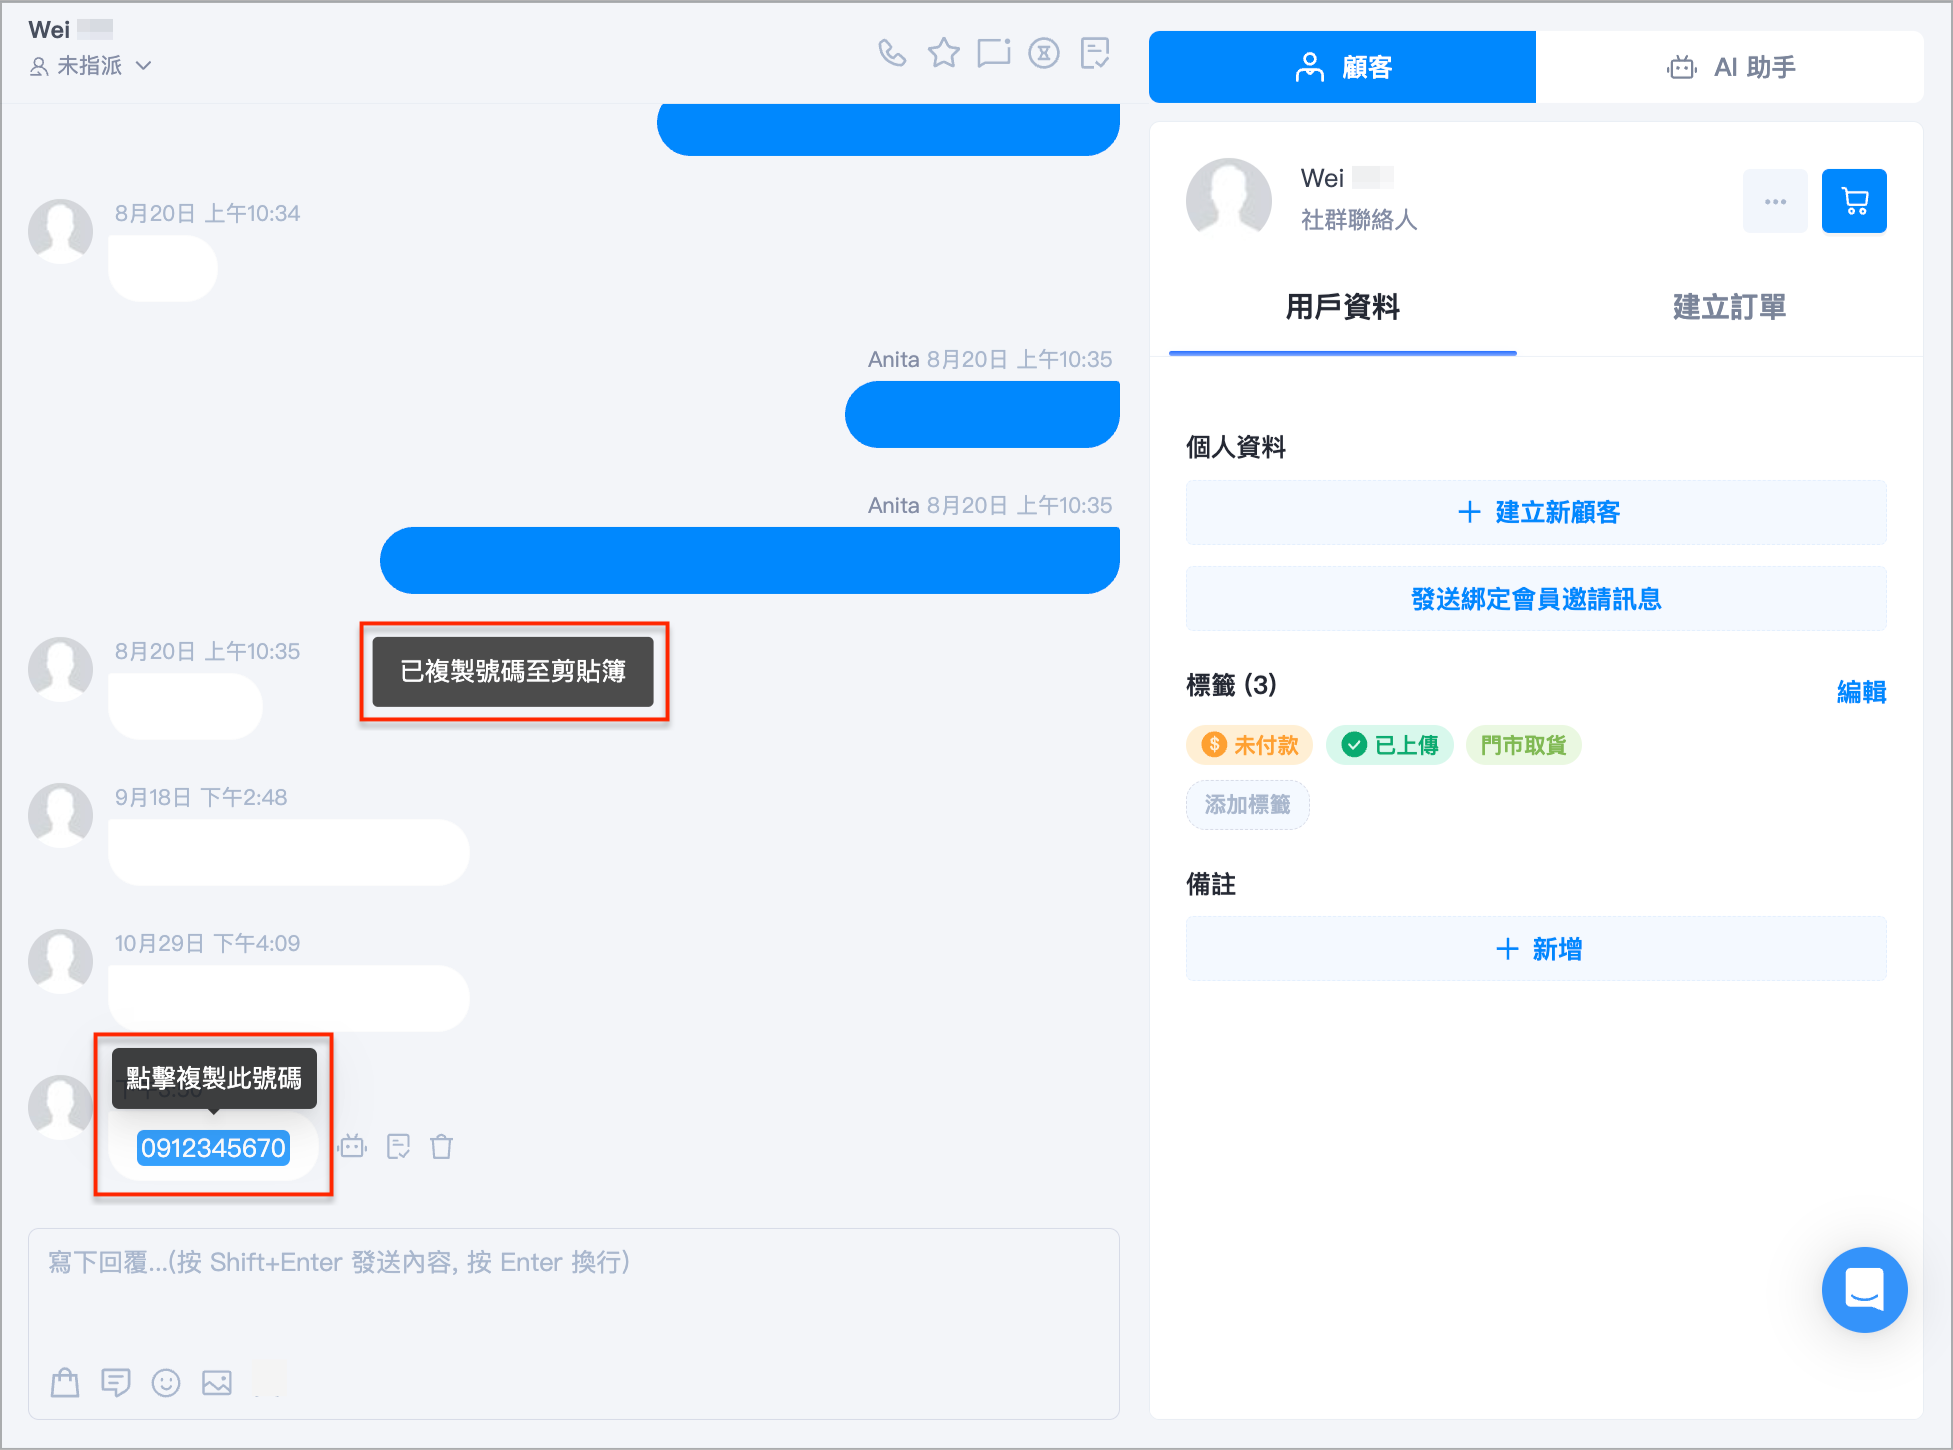Click the 社群聯絡人 label

pos(1359,220)
